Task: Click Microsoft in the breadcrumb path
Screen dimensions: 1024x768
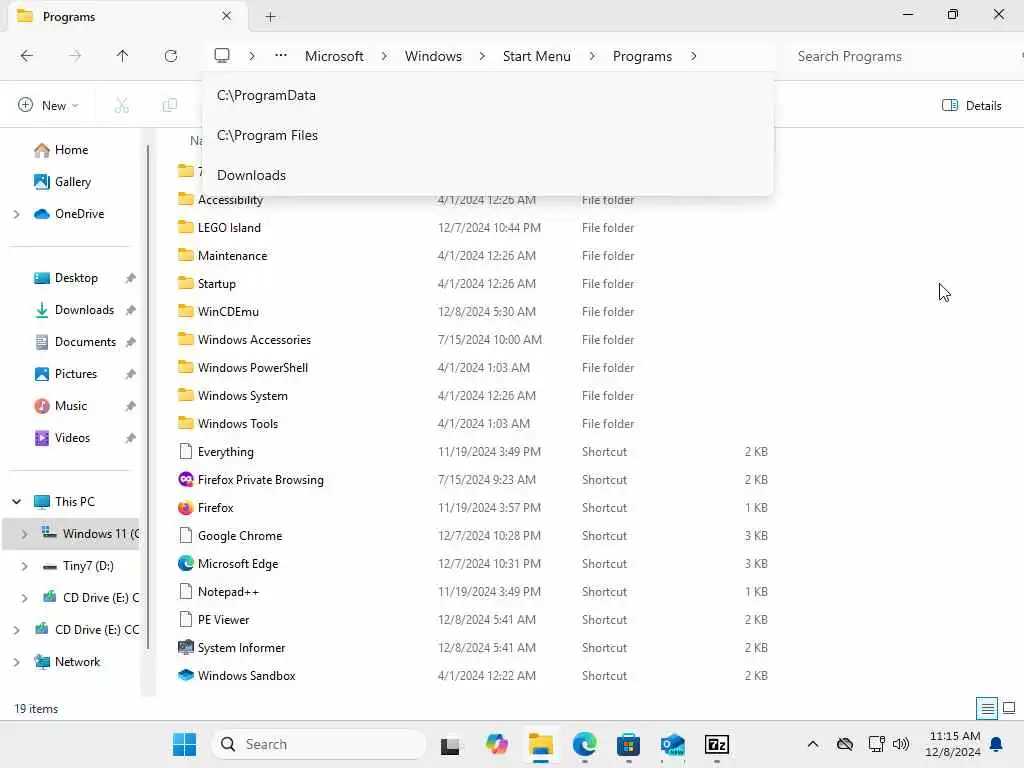Action: click(334, 56)
